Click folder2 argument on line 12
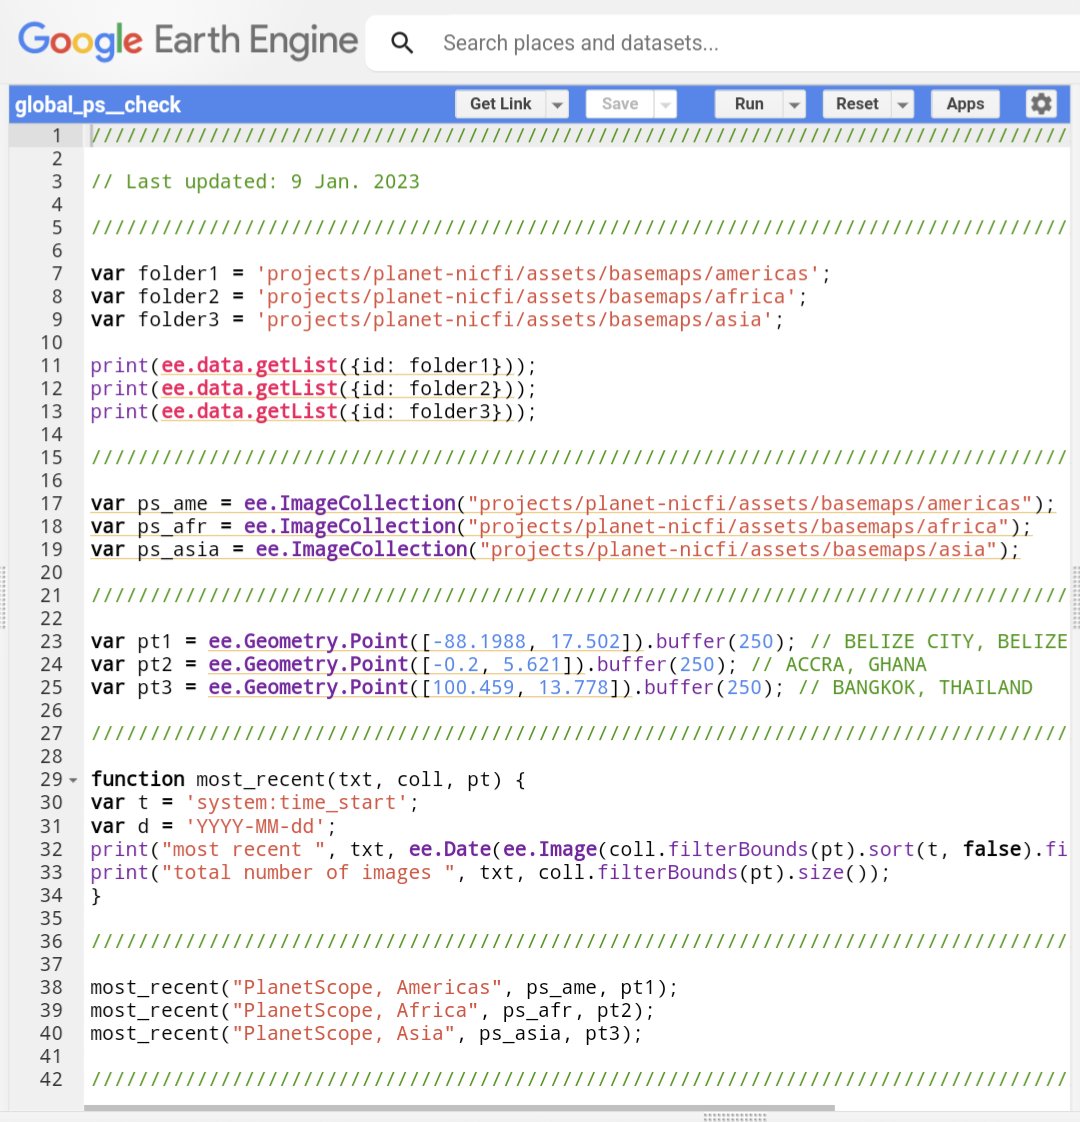 click(449, 389)
